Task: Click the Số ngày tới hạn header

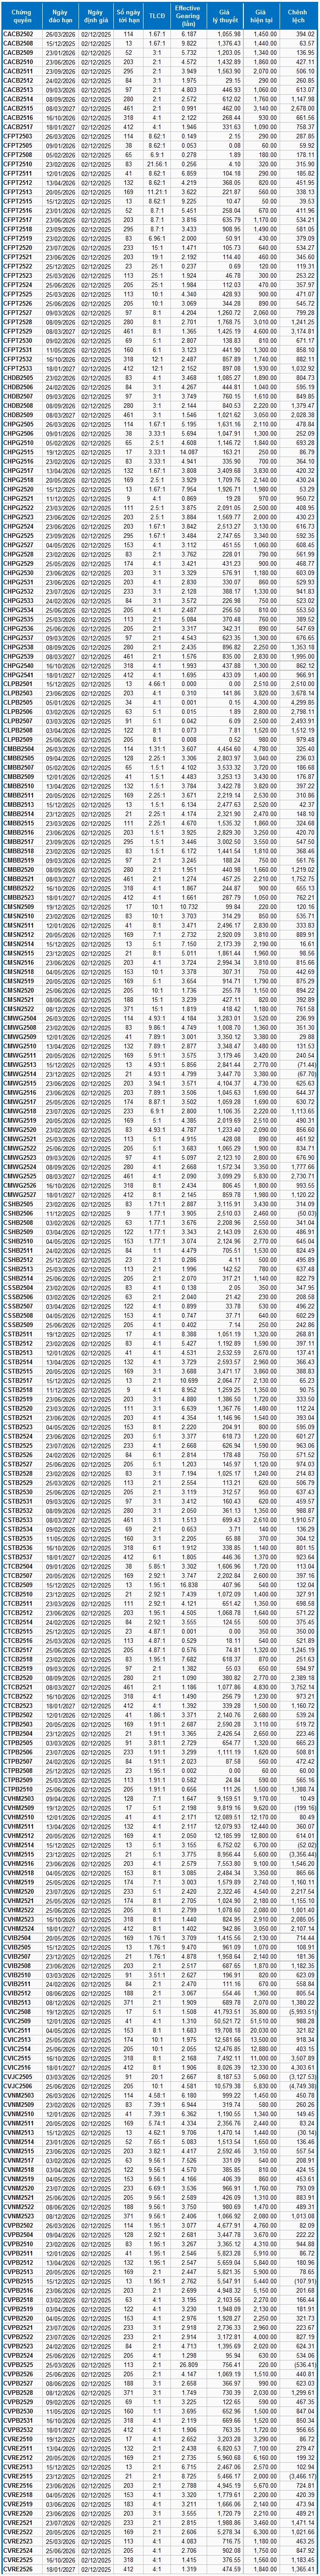Action: [x=128, y=16]
